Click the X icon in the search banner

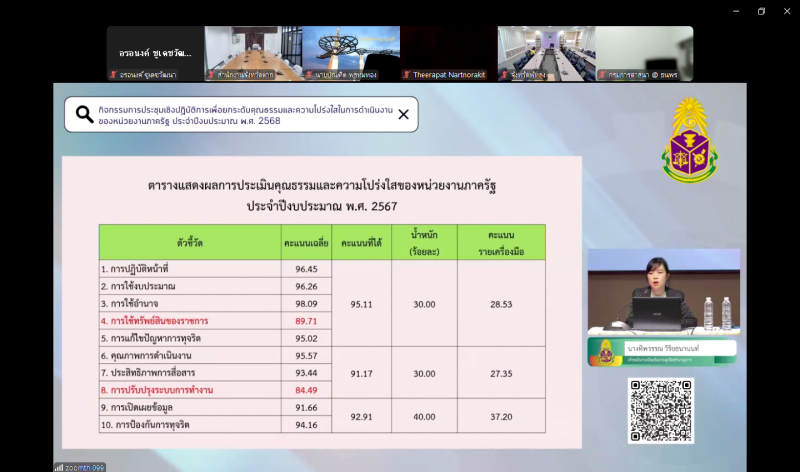(x=403, y=114)
